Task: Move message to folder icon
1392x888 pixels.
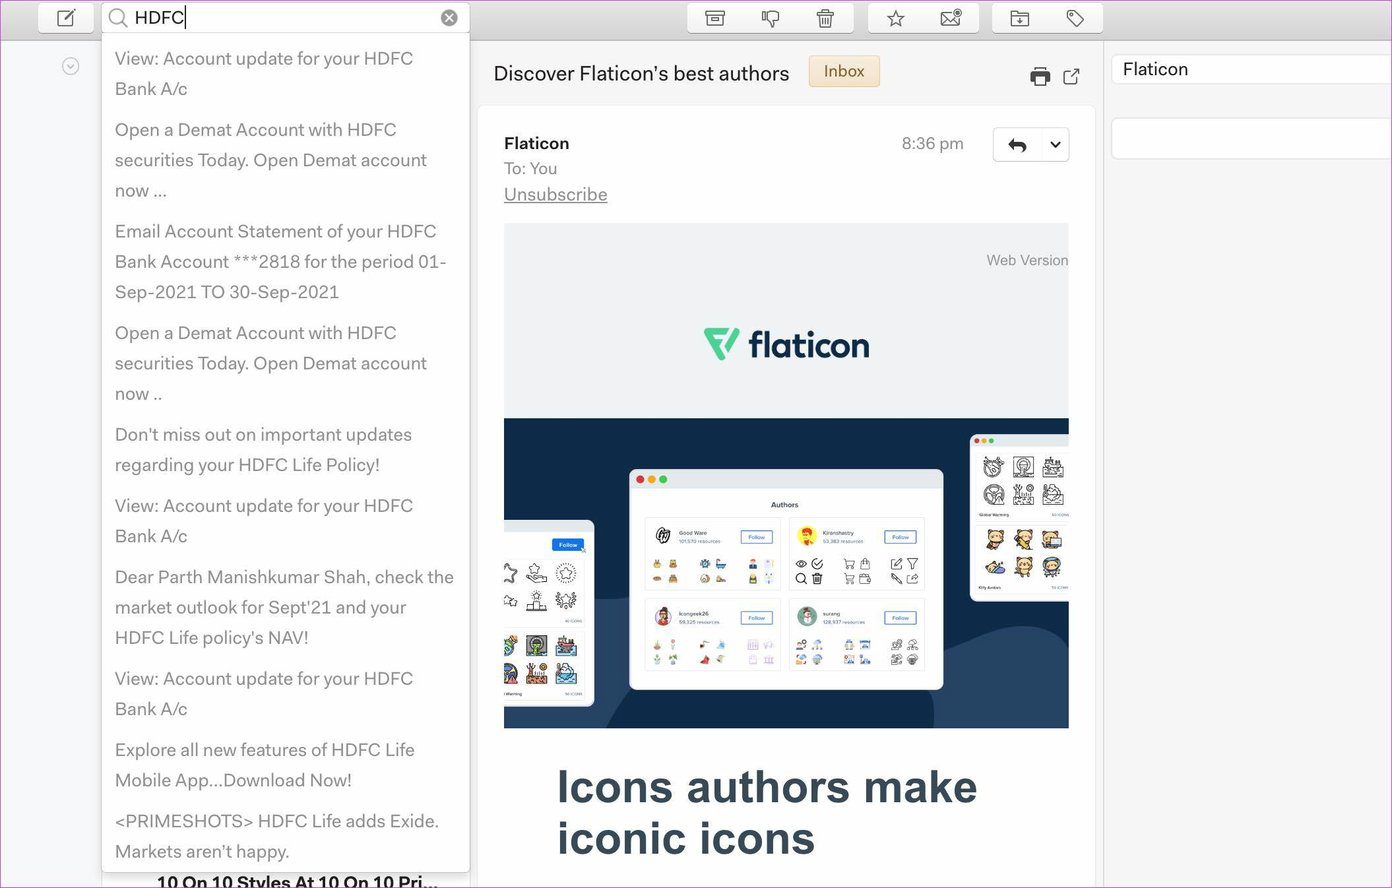Action: click(x=1020, y=18)
